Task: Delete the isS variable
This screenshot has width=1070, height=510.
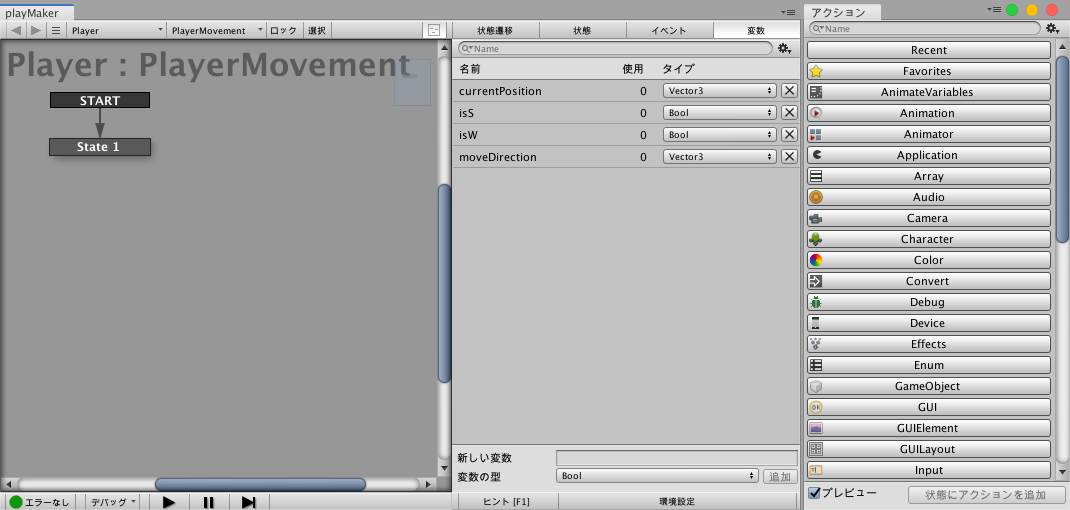Action: [789, 113]
